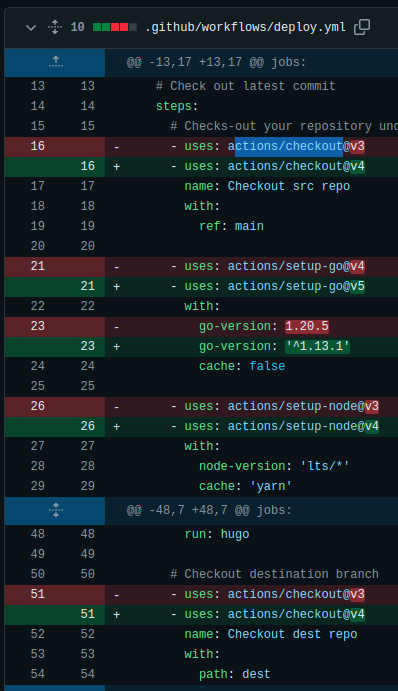Click 'Checkout dest repo' name value
Screen dimensions: 398x691
[x=292, y=634]
